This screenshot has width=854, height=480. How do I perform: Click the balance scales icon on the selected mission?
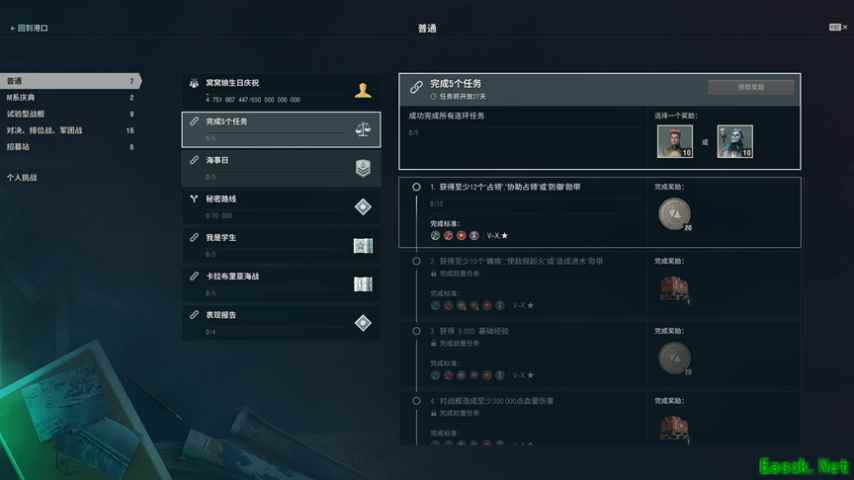(363, 130)
